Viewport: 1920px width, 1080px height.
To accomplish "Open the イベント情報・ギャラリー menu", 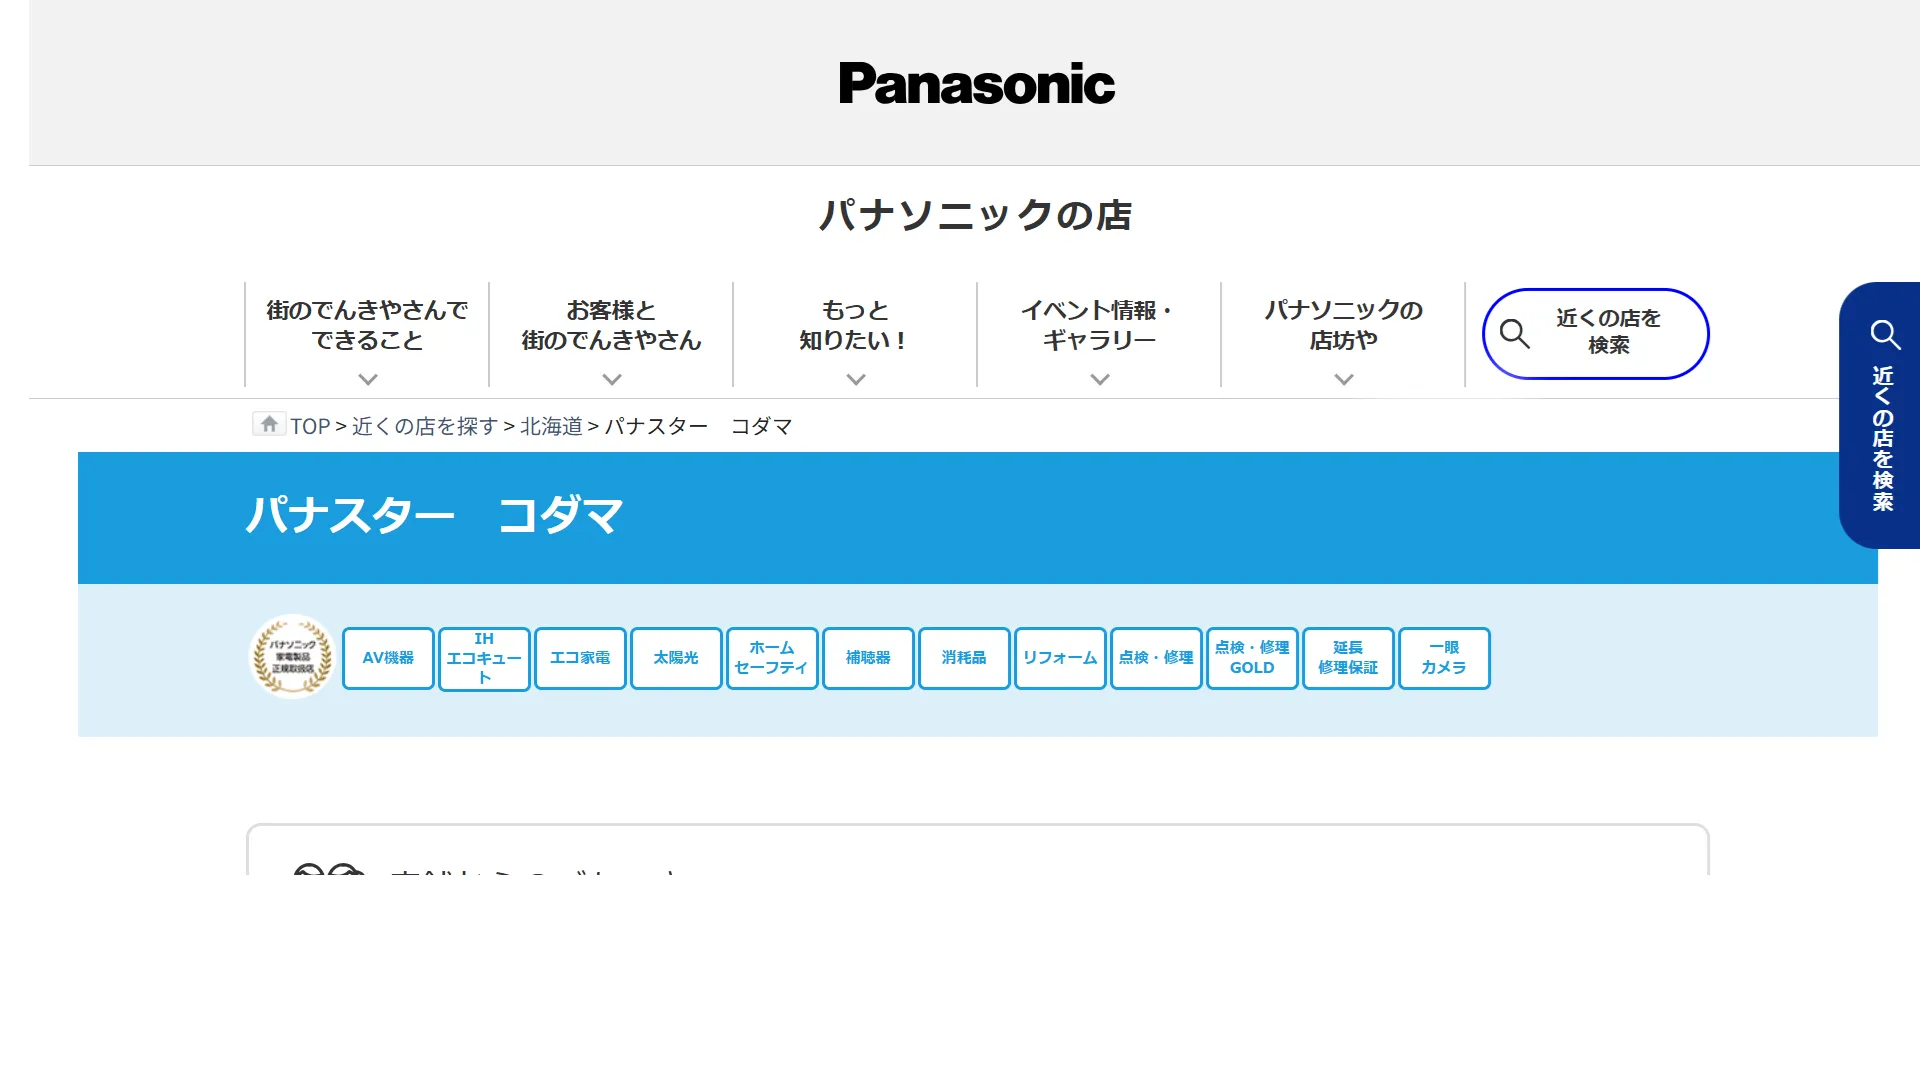I will (1099, 334).
